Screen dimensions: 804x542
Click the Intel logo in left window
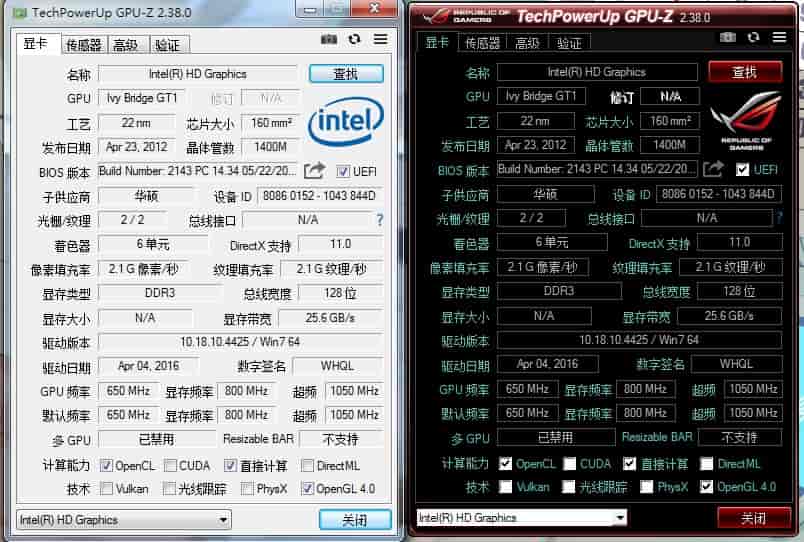346,122
